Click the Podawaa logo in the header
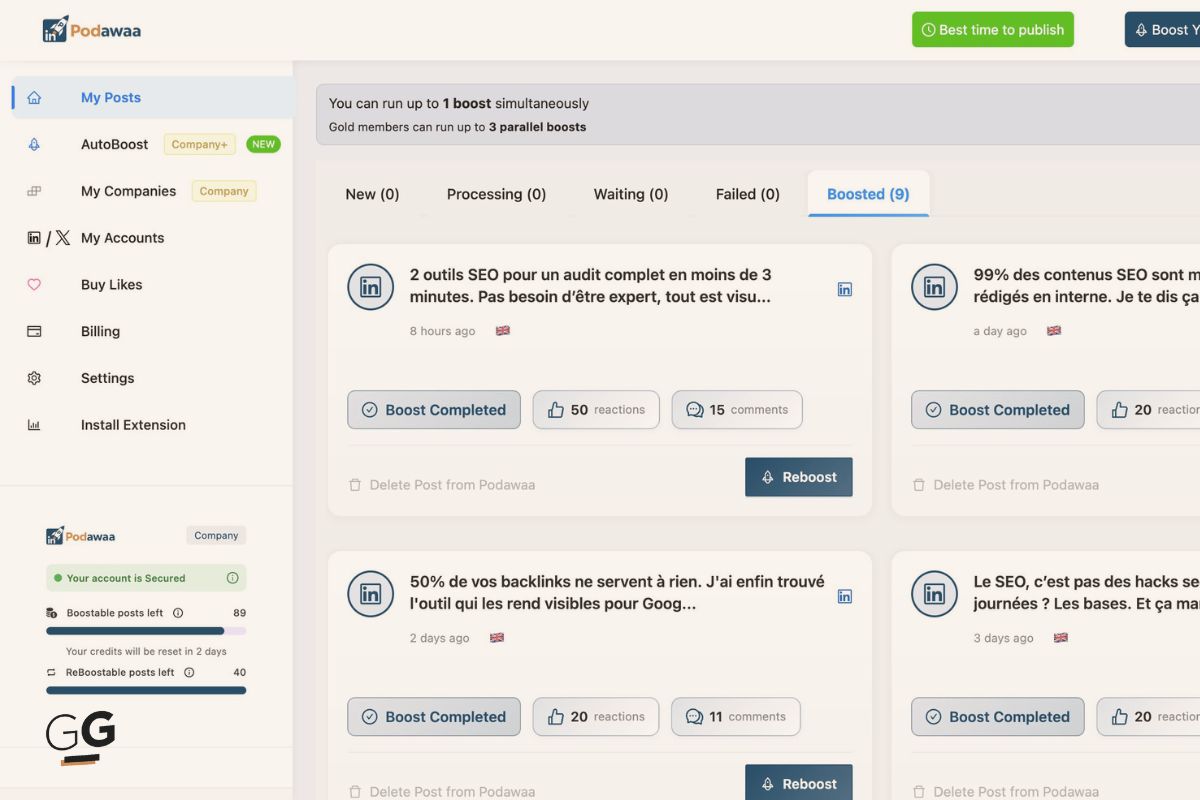 pos(91,30)
